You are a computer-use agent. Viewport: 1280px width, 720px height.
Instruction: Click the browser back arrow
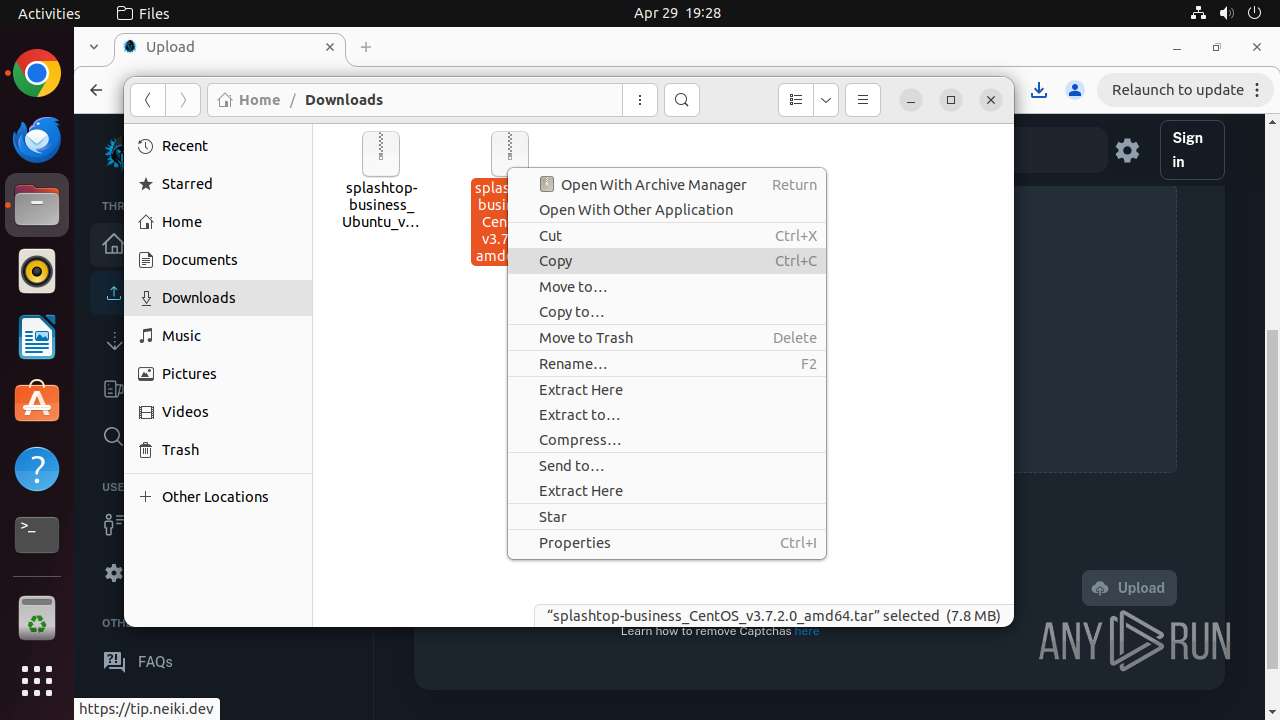point(96,90)
